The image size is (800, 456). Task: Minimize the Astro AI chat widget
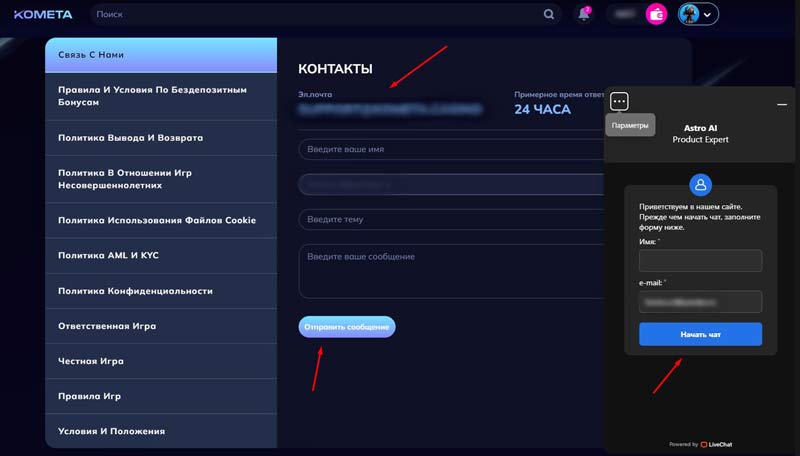point(782,104)
